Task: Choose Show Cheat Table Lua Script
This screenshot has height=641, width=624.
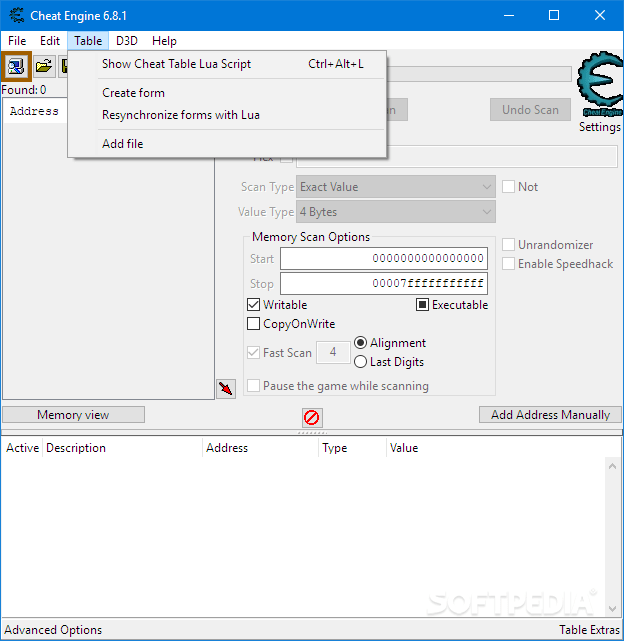Action: pos(227,64)
